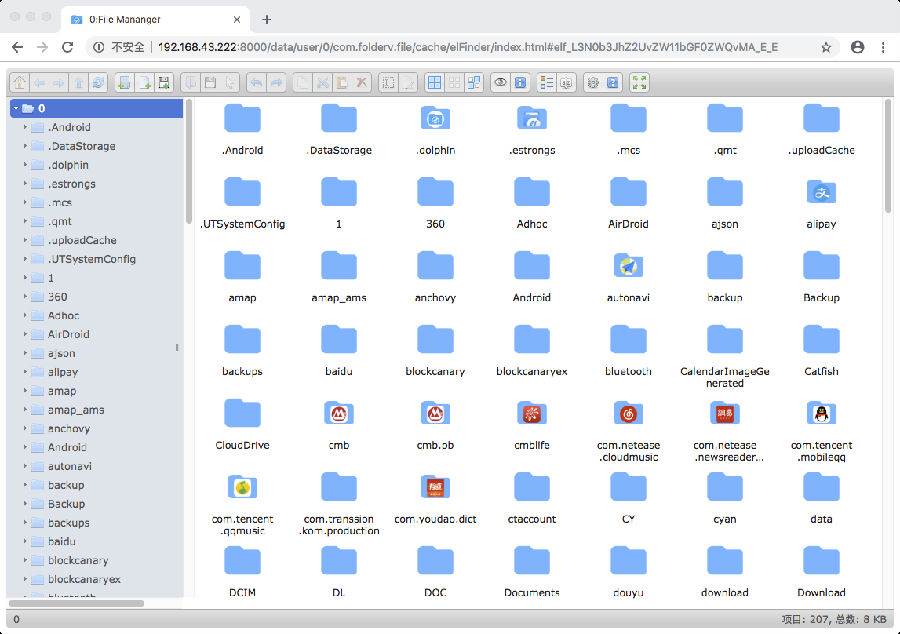Select the 0:File Manager browser tab

pos(155,20)
